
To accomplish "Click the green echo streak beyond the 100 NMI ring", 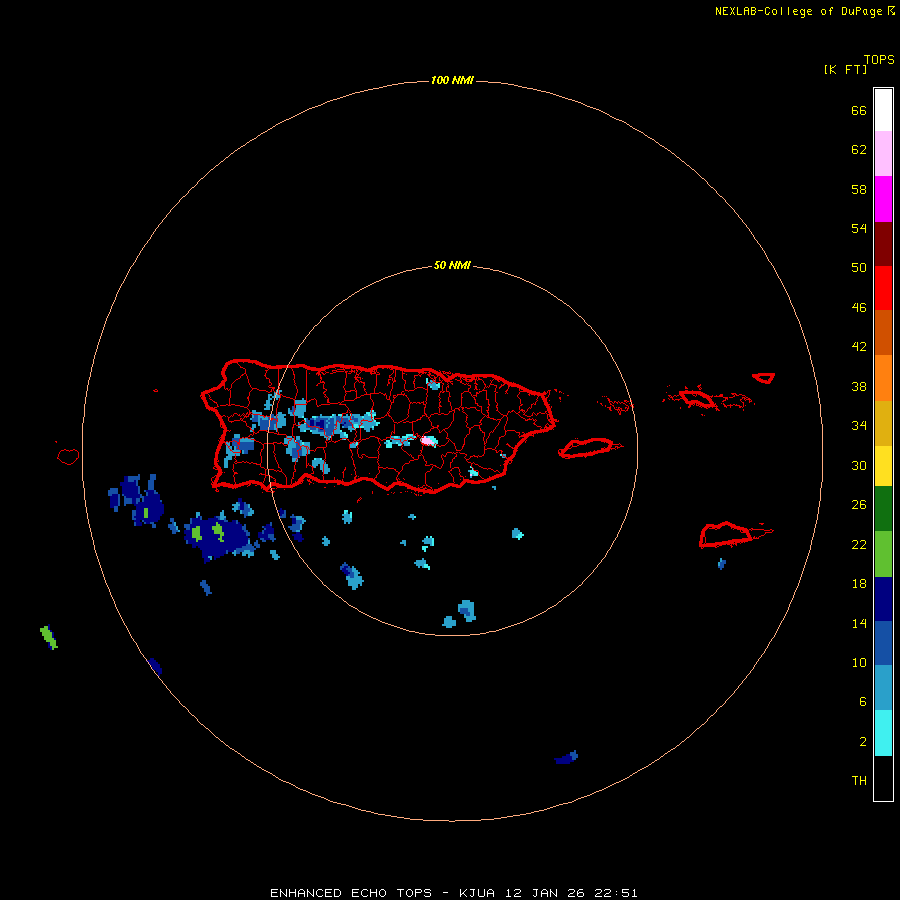I will click(x=49, y=637).
